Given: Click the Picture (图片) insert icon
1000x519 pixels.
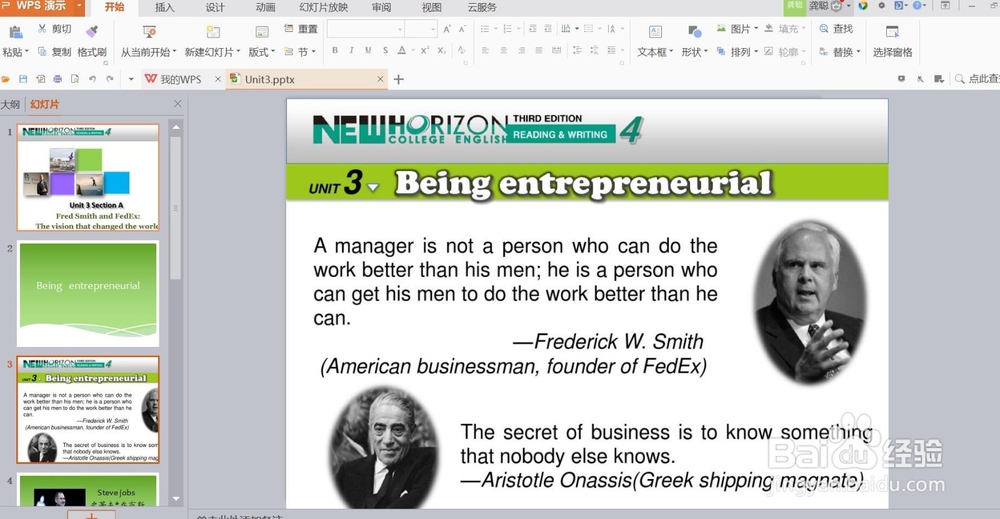Looking at the screenshot, I should point(721,29).
